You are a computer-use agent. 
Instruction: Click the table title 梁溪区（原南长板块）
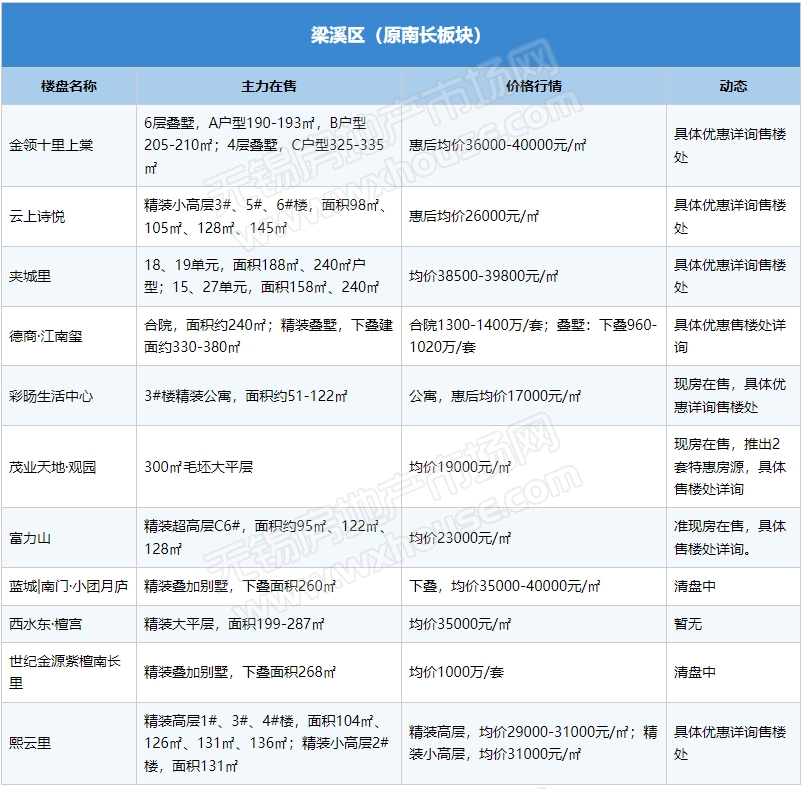396,35
